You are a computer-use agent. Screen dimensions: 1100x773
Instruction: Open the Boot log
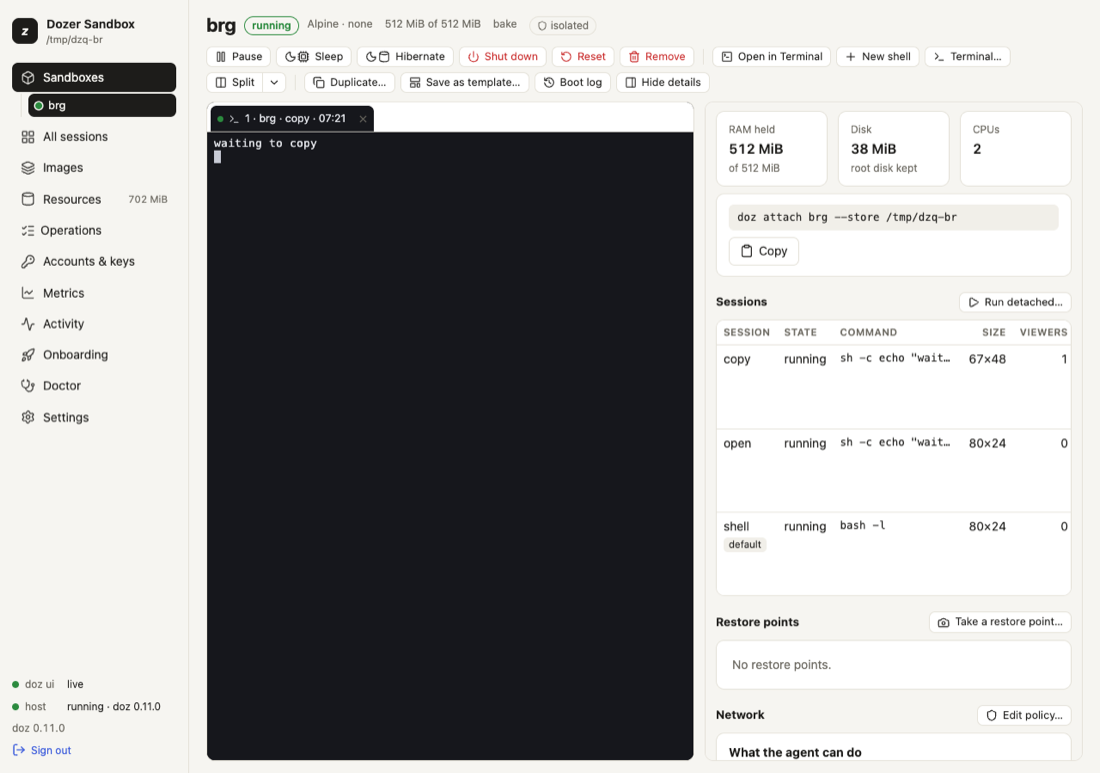[x=572, y=82]
